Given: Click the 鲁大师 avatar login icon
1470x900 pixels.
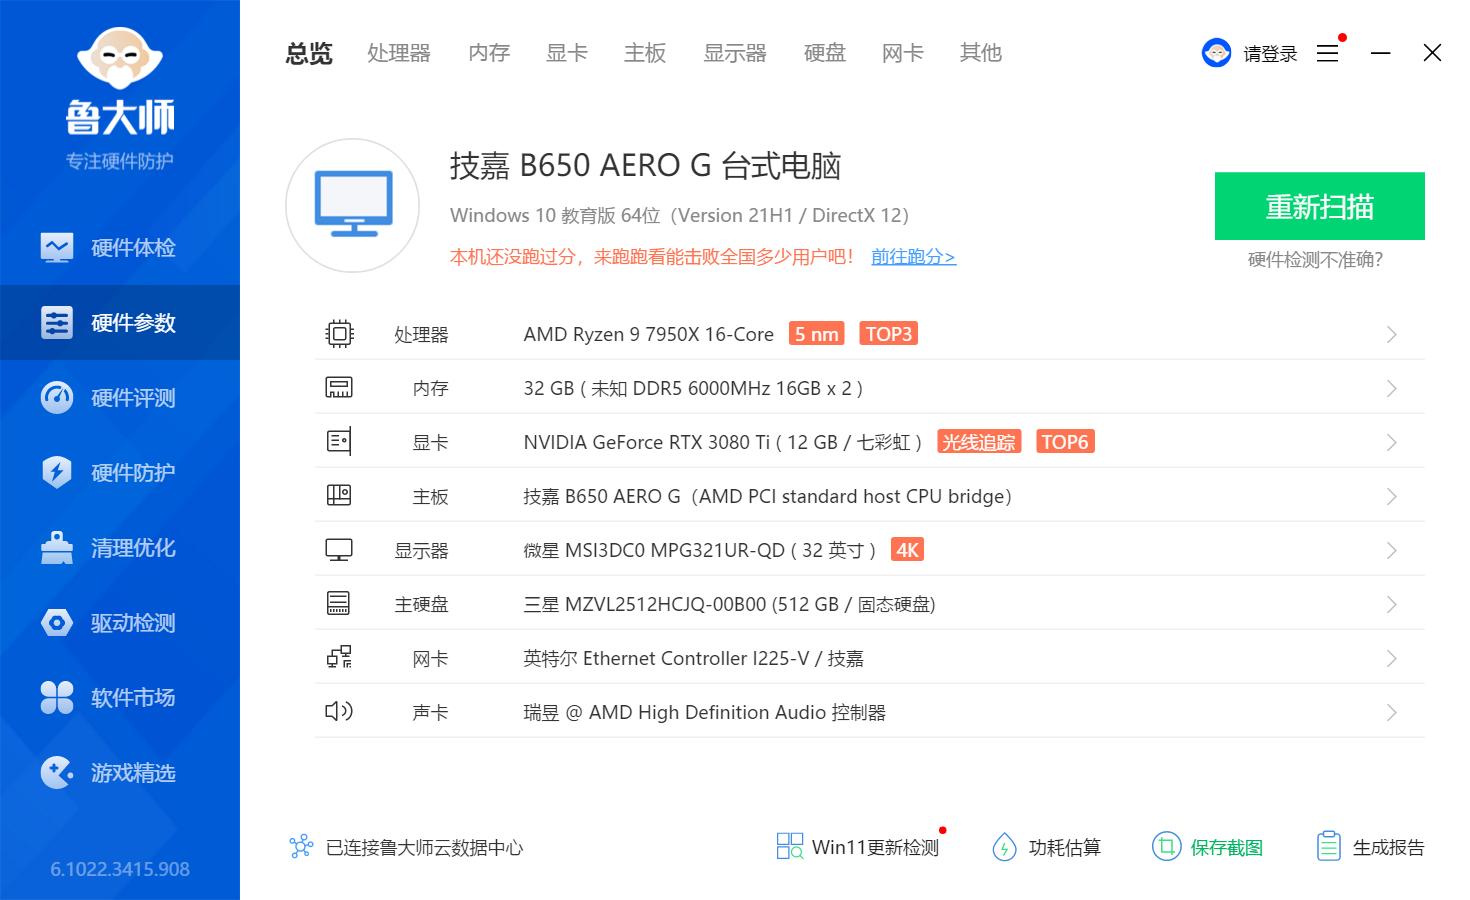Looking at the screenshot, I should click(1216, 52).
